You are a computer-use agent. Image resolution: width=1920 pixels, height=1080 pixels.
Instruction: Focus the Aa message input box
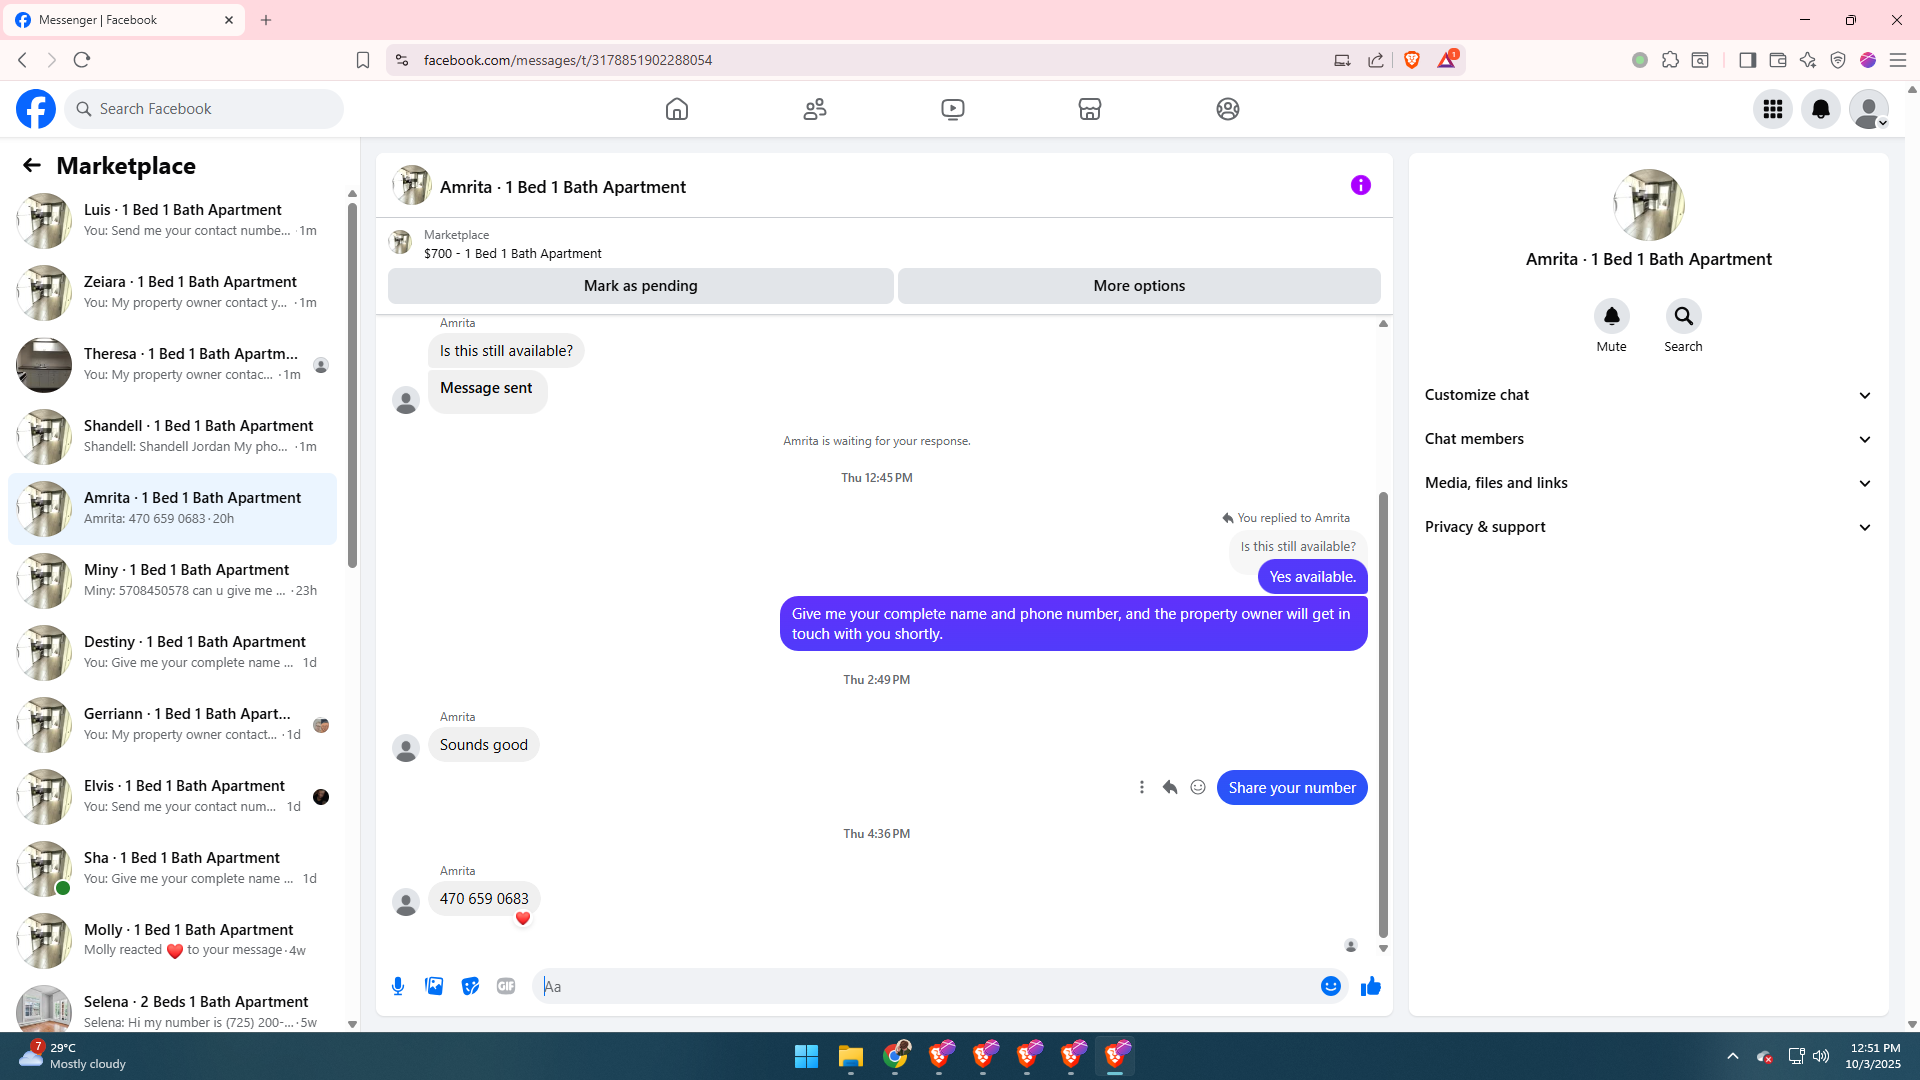(928, 987)
